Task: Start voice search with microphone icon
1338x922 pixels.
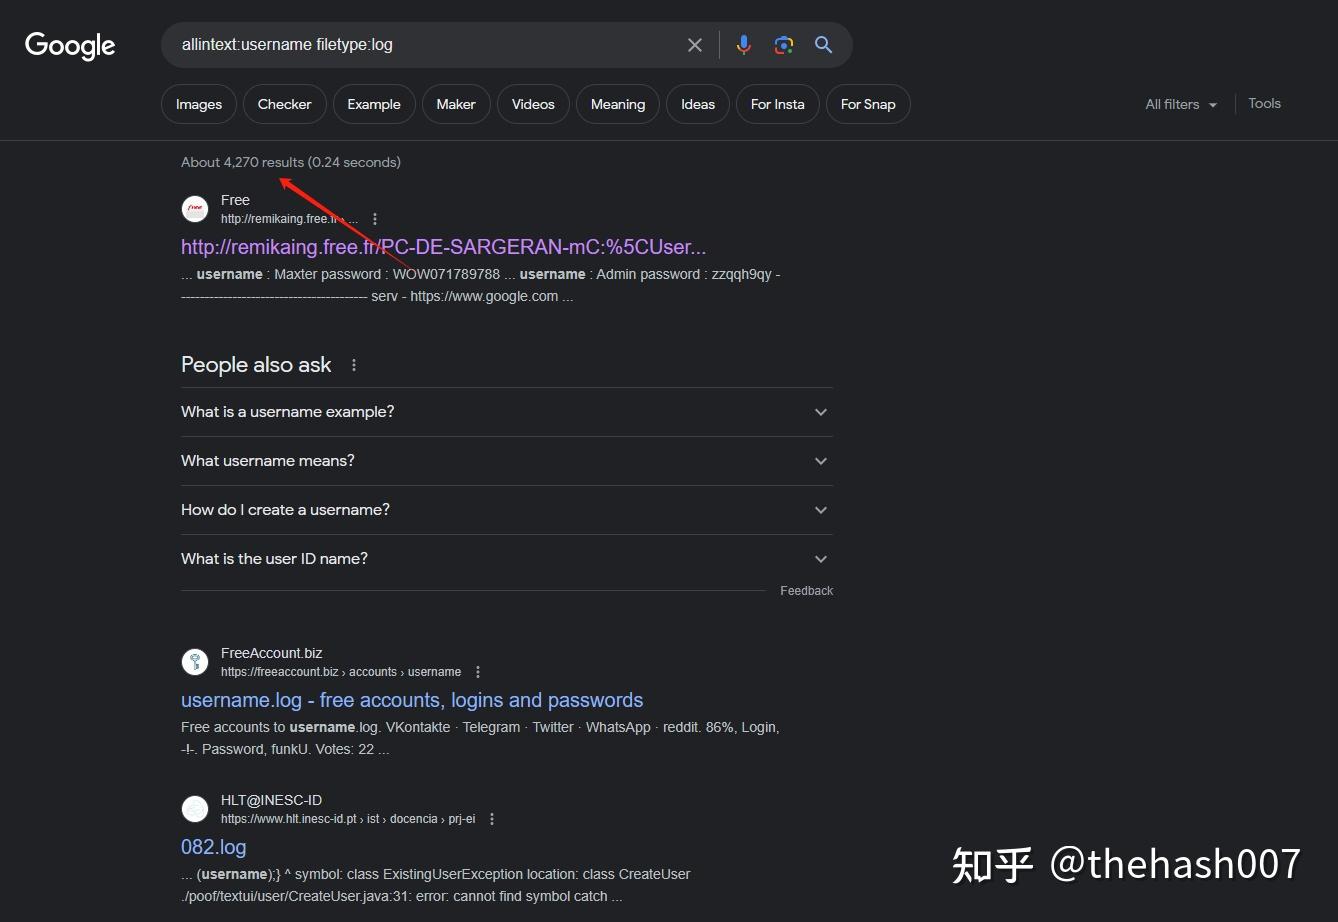Action: click(x=744, y=45)
